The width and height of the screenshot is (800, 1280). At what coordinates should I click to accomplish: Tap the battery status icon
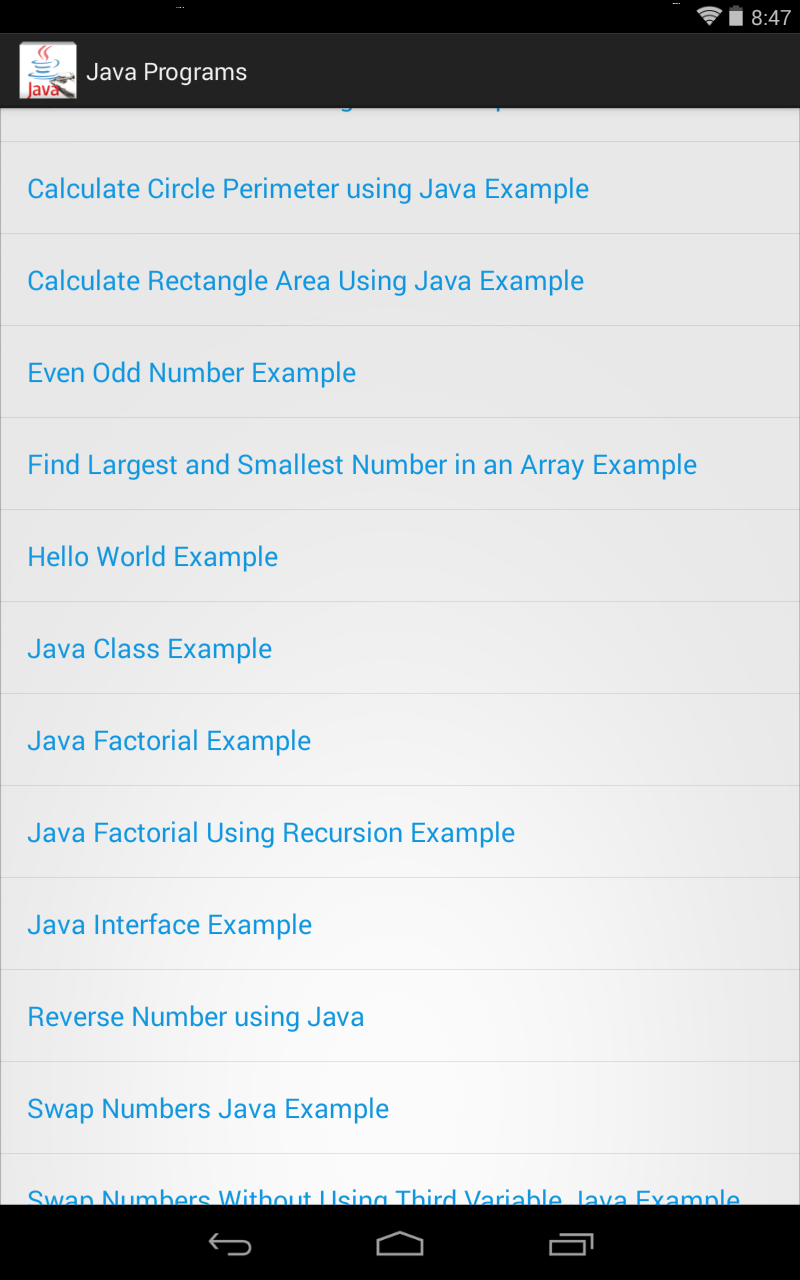737,16
